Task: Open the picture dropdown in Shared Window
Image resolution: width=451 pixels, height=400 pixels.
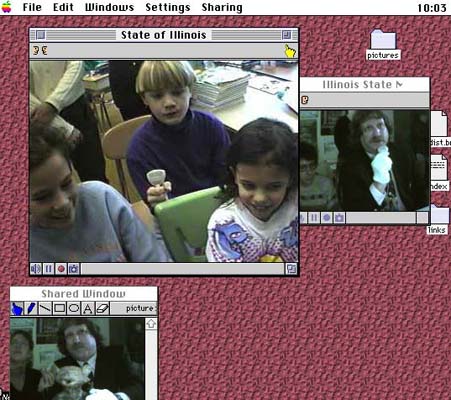Action: pos(140,308)
